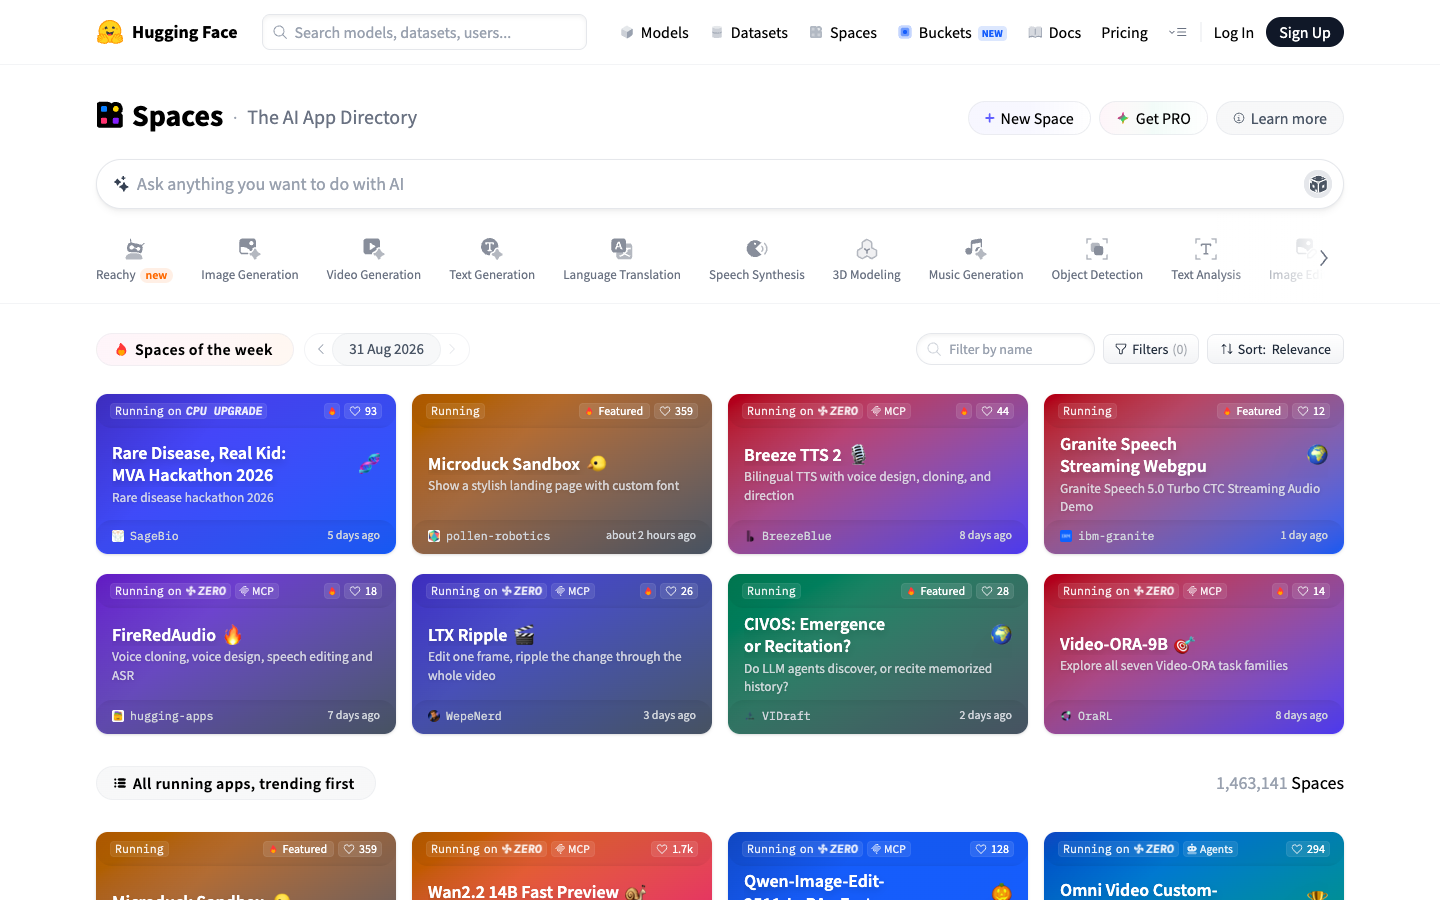Screen dimensions: 1440x900
Task: Click the Learn more button
Action: click(x=1280, y=118)
